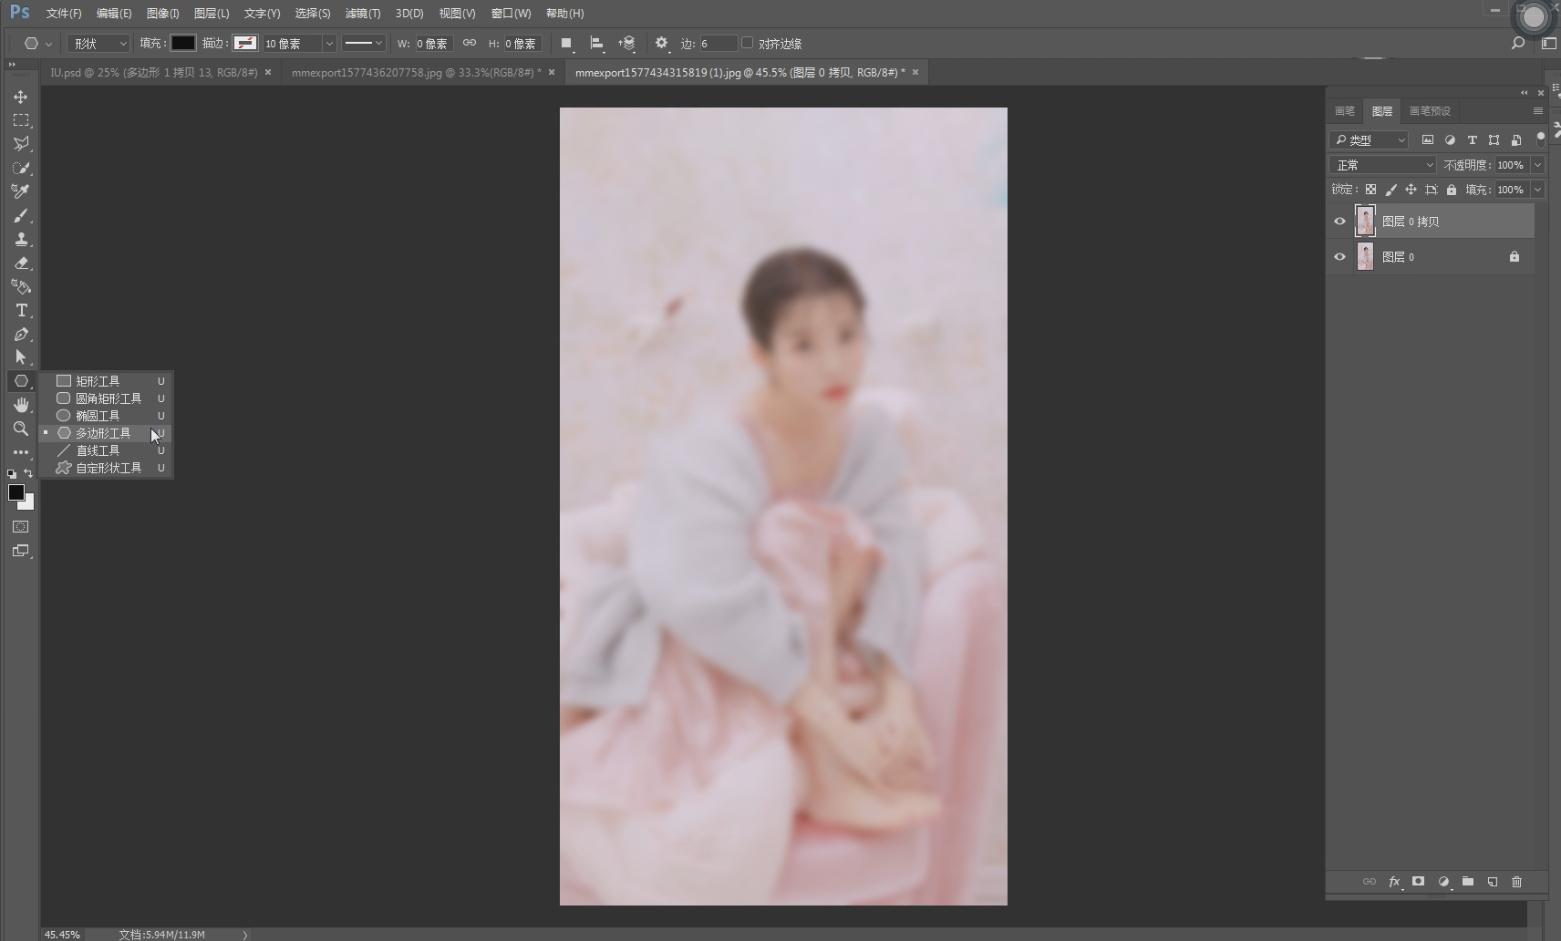Open the stroke width 10 像素 dropdown
The width and height of the screenshot is (1561, 941).
coord(328,44)
